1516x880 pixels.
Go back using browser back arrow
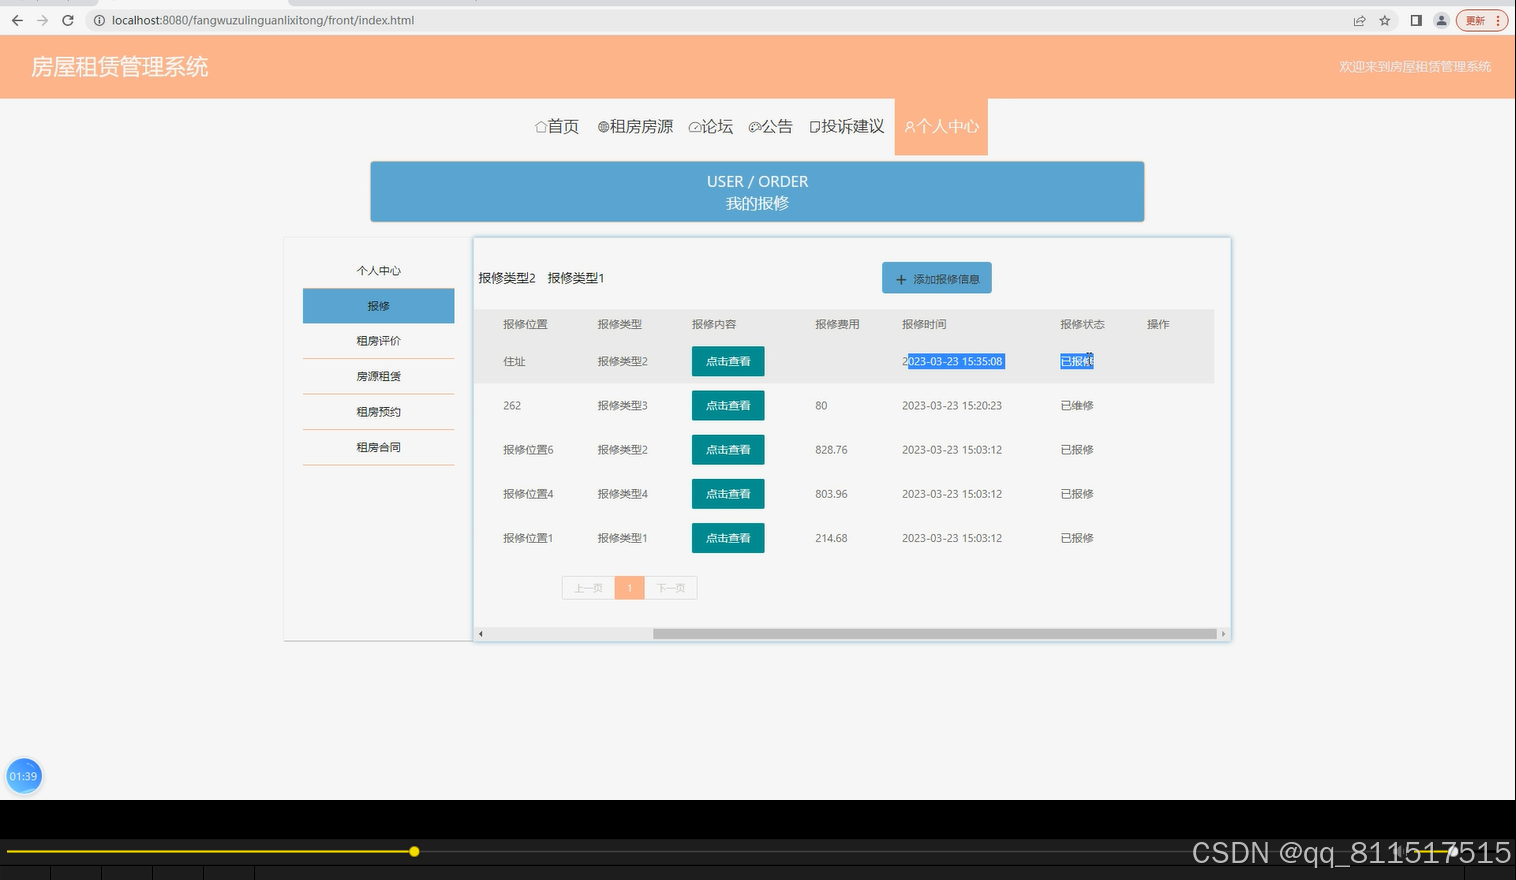17,20
